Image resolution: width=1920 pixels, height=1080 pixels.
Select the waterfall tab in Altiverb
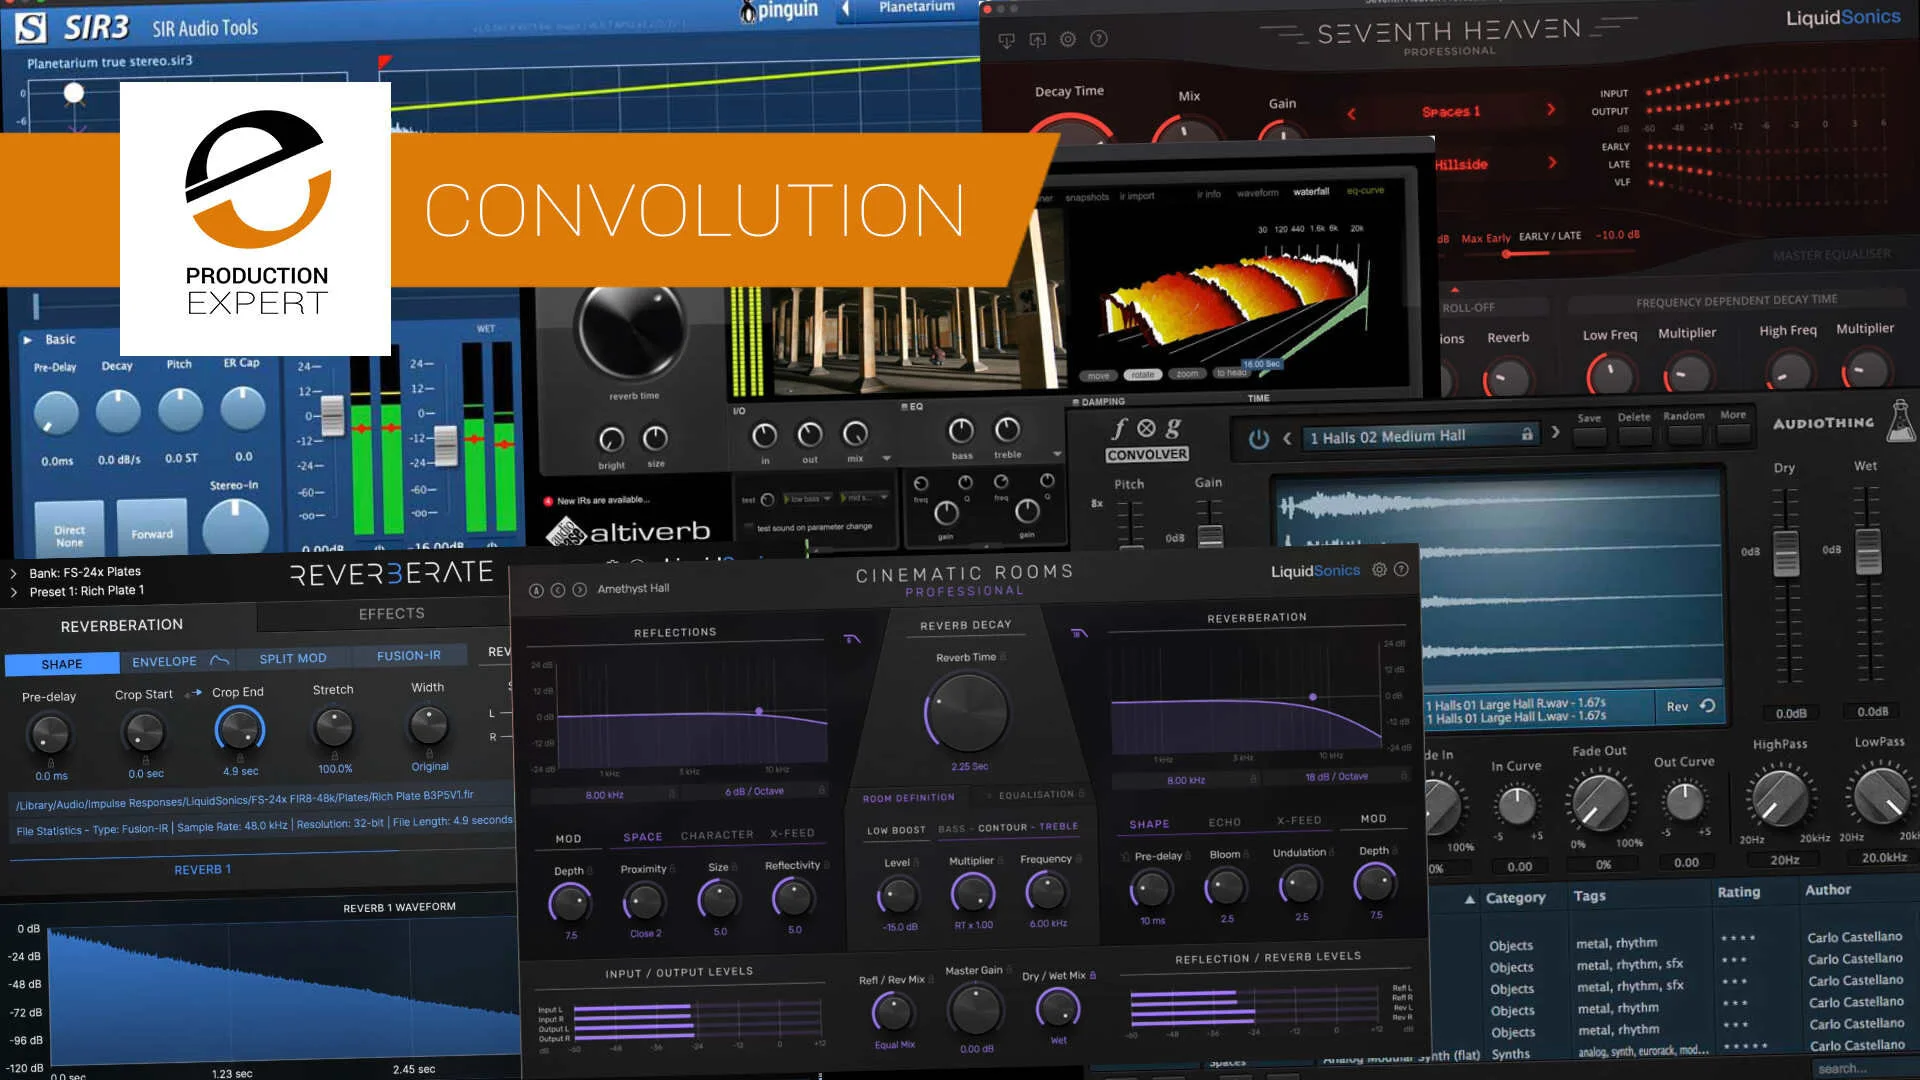coord(1311,192)
